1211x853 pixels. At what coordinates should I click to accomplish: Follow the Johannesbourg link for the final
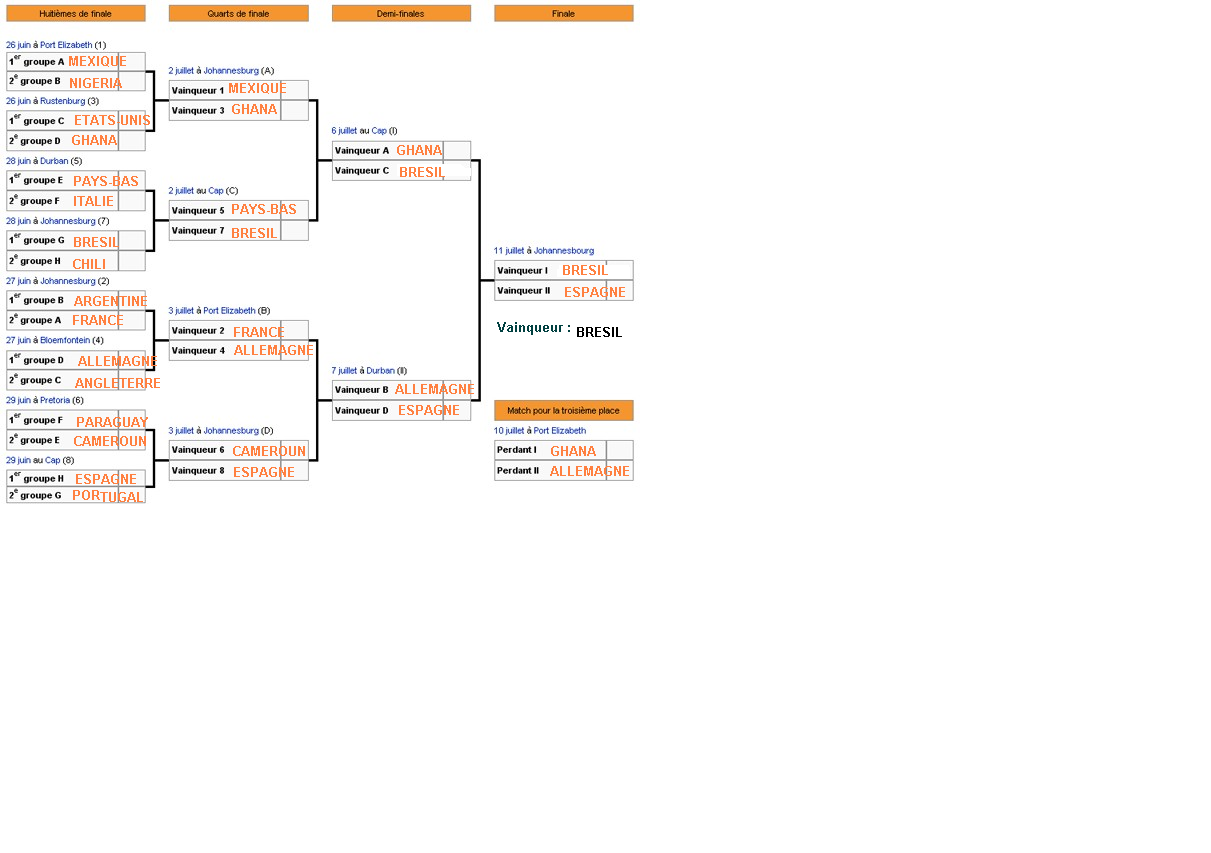564,251
